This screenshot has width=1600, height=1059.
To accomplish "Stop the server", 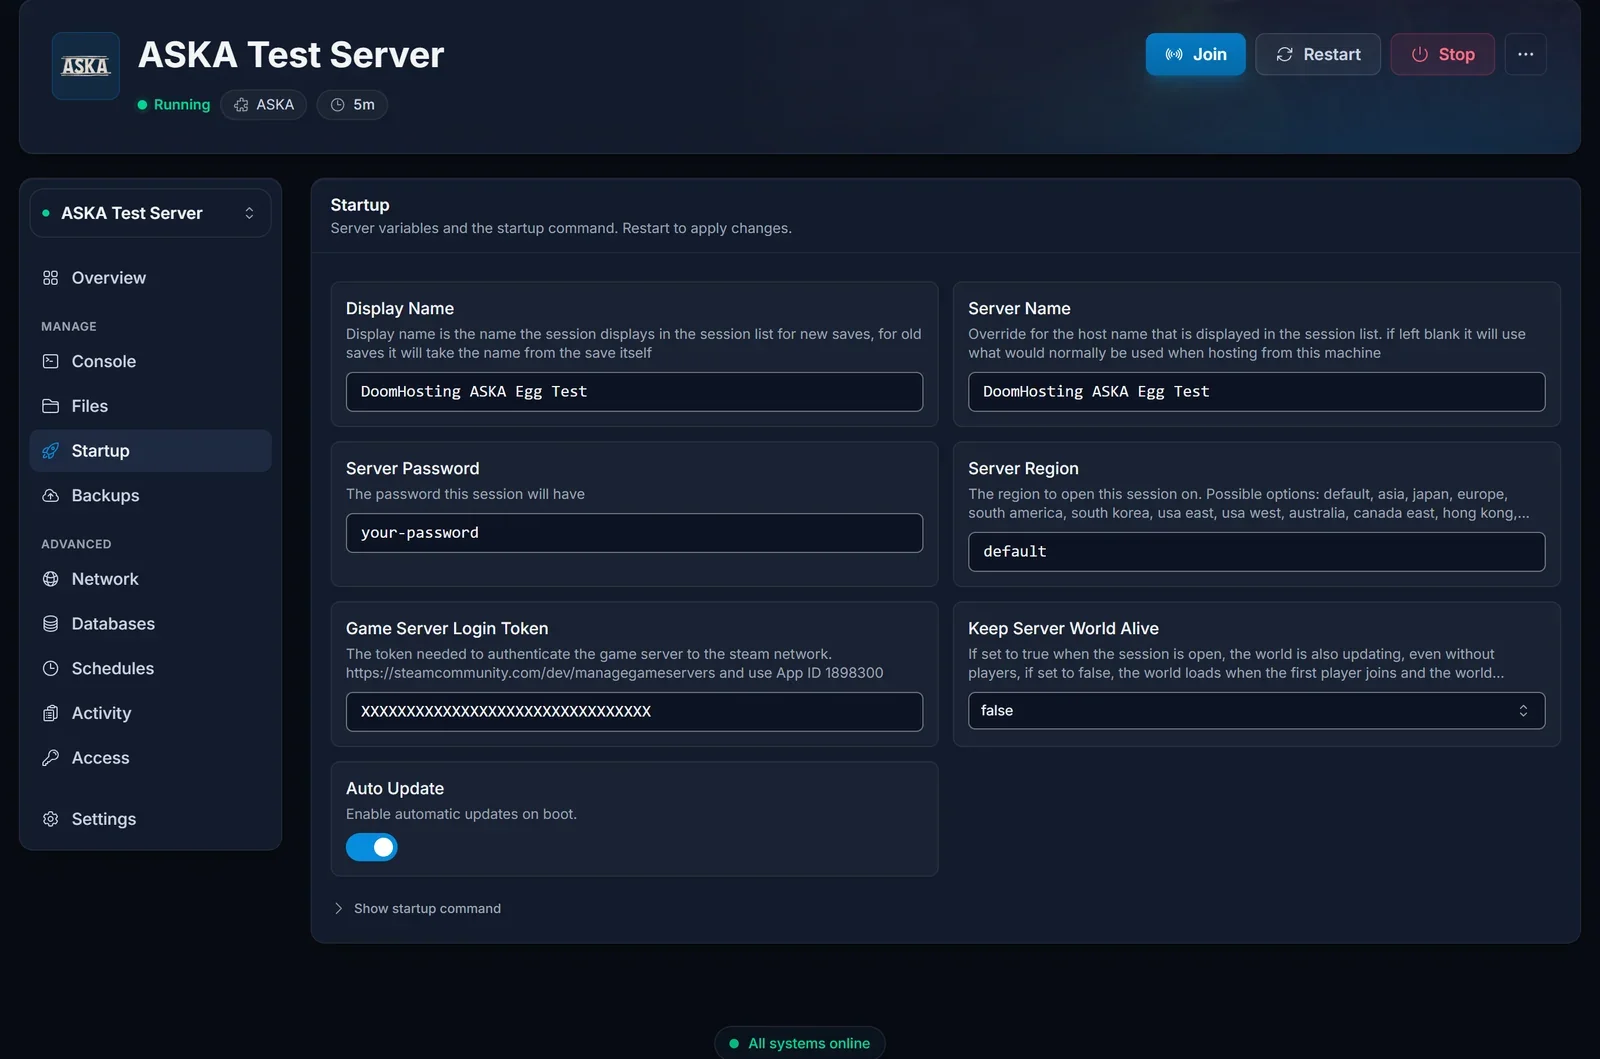I will tap(1442, 54).
